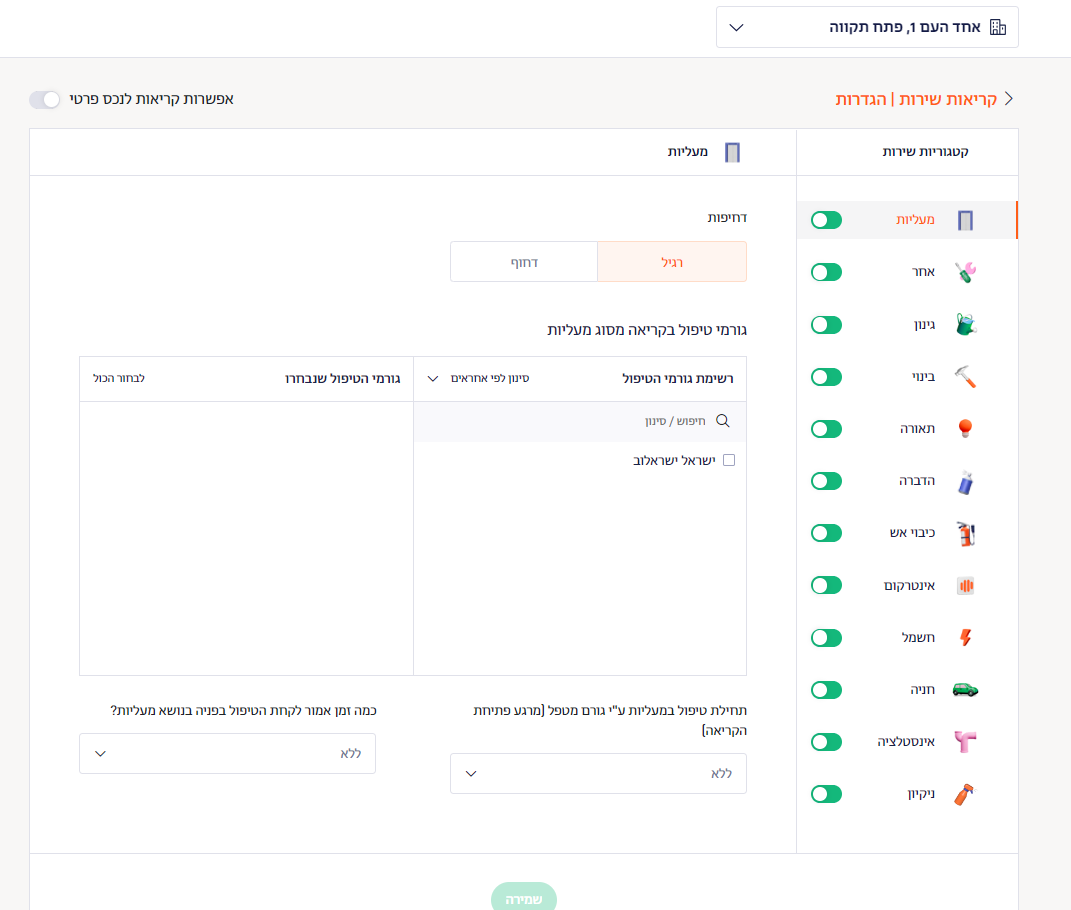Click the light bulb icon for תאורה

click(x=965, y=429)
